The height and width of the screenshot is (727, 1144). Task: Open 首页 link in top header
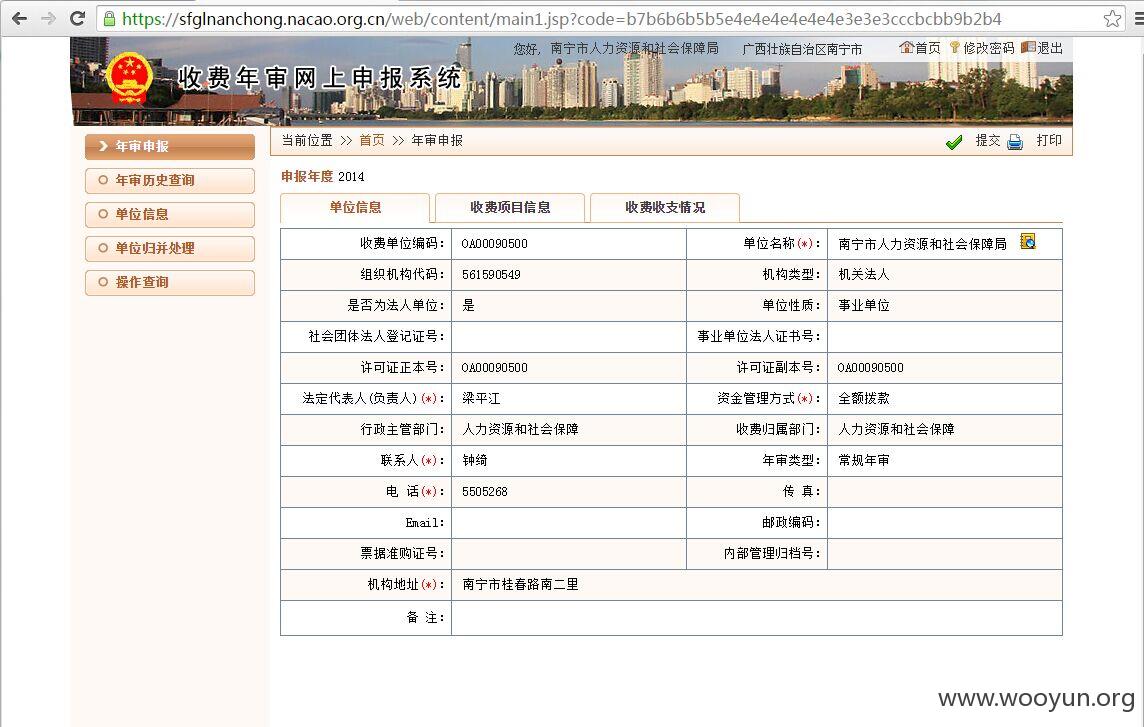tap(928, 48)
